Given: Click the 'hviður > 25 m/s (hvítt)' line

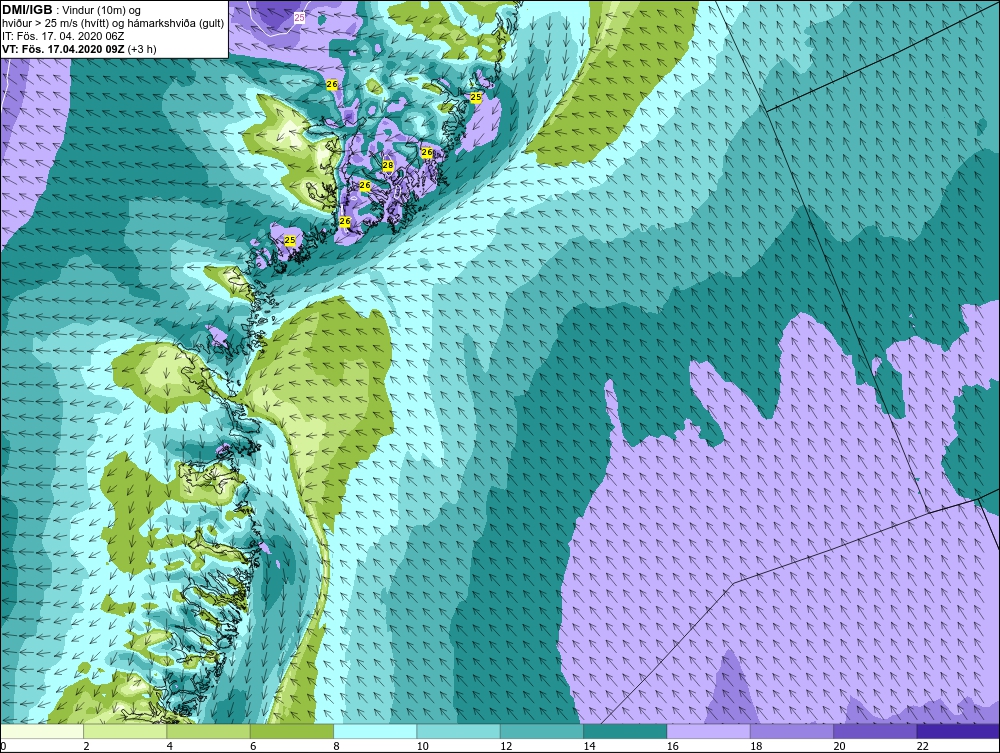Looking at the screenshot, I should pyautogui.click(x=55, y=24).
